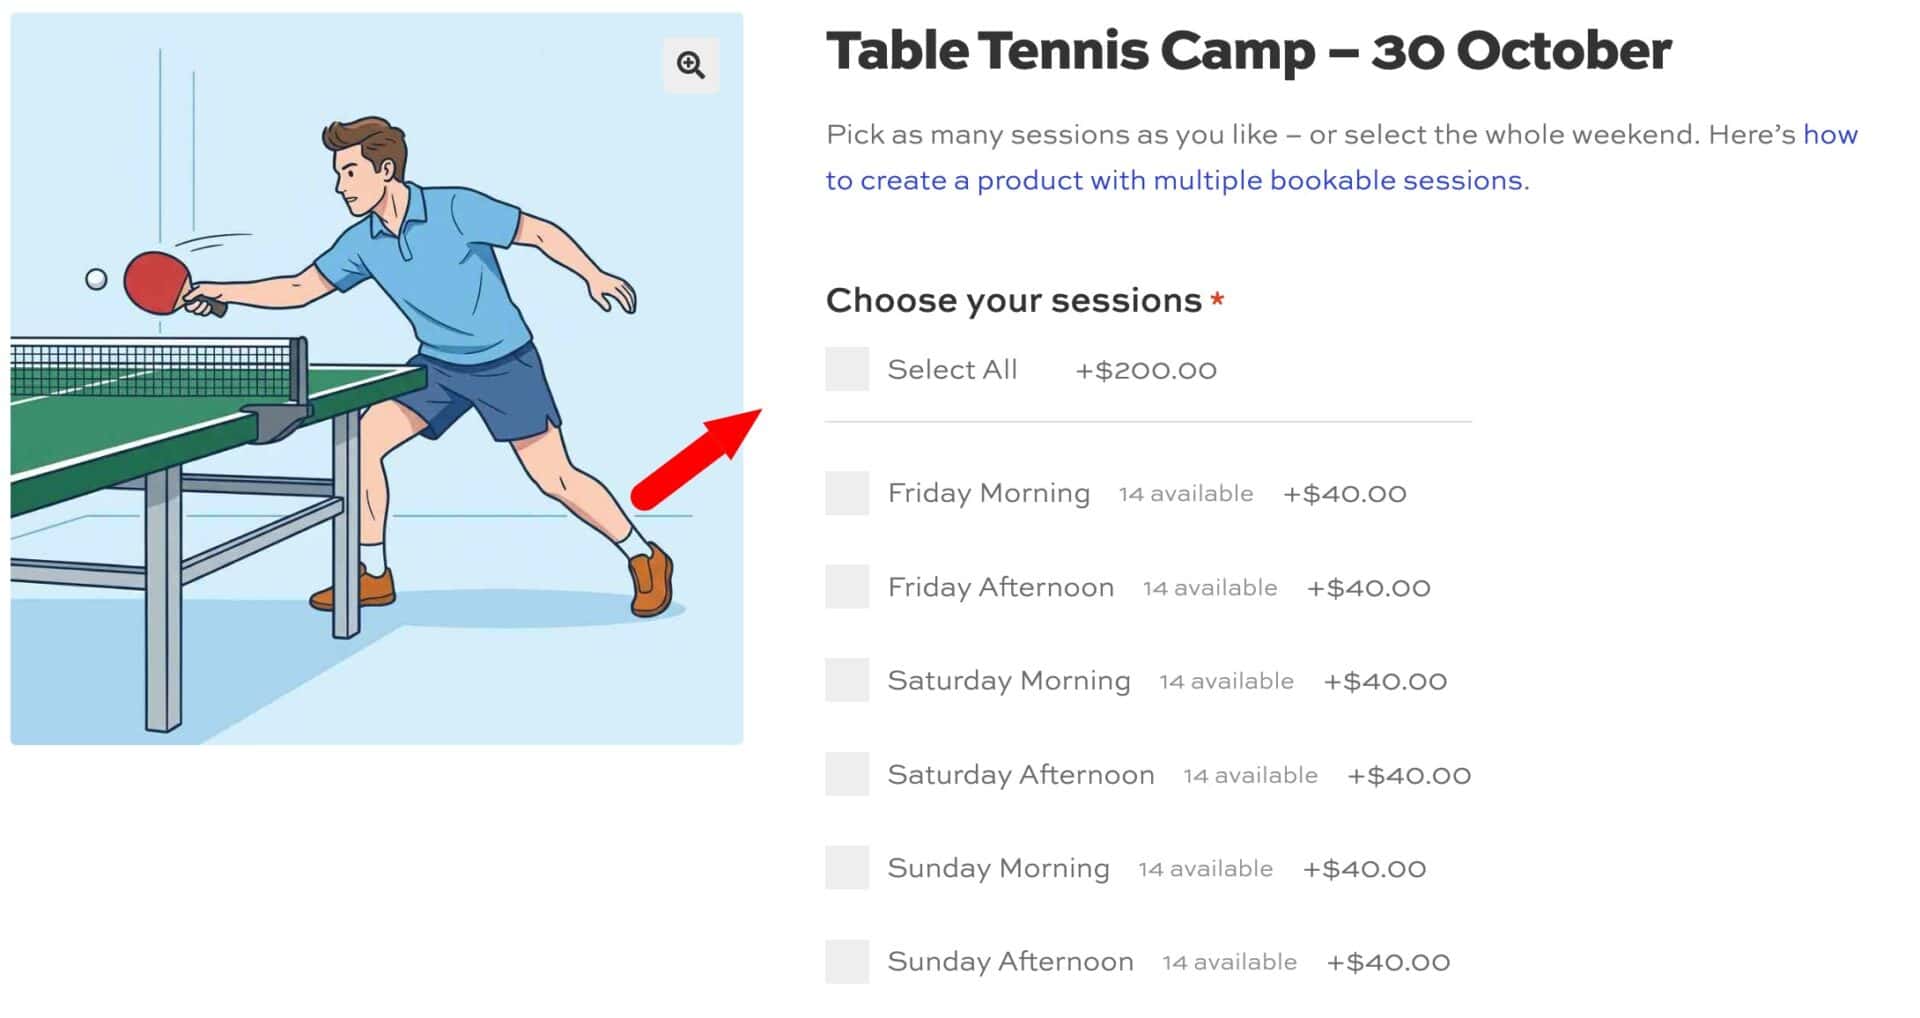The image size is (1920, 1018).
Task: Open the image zoom magnifier icon
Action: pos(691,65)
